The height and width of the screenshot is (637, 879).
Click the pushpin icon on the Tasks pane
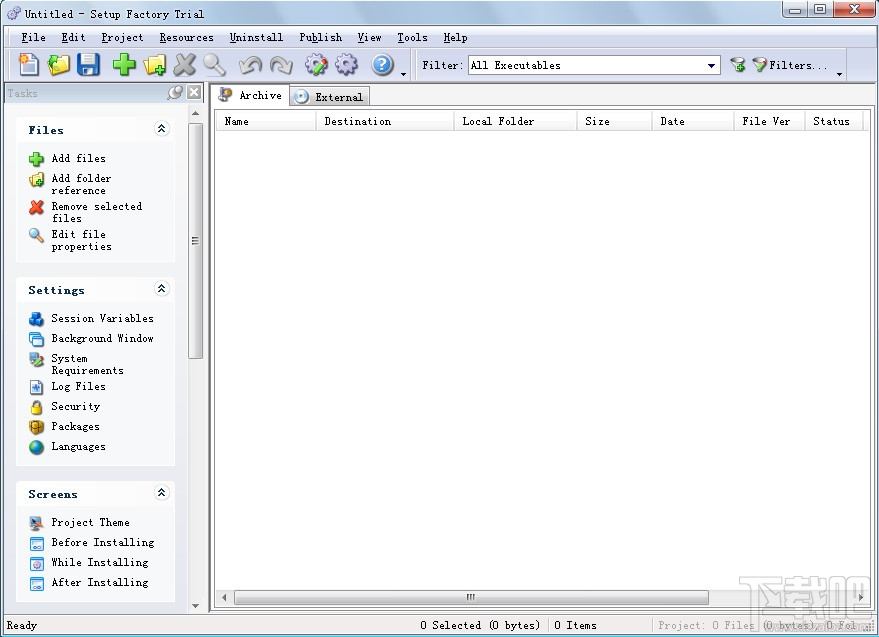click(x=175, y=93)
